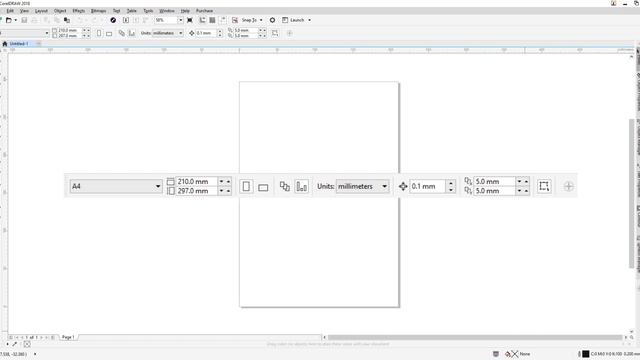The height and width of the screenshot is (360, 640).
Task: Open the Object menu
Action: [x=60, y=11]
